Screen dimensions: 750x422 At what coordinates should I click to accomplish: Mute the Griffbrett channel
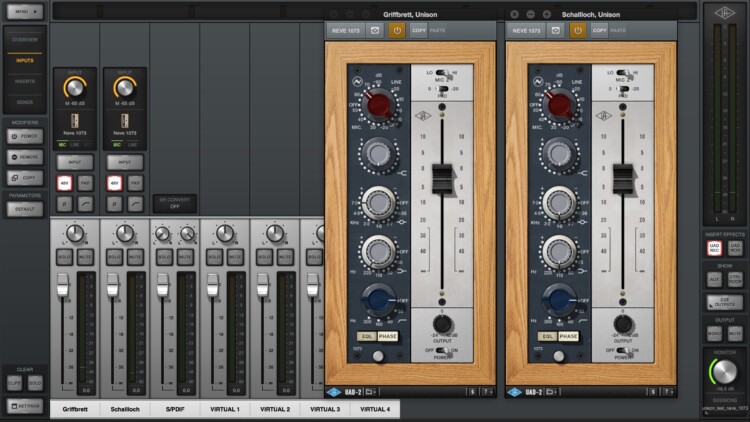[85, 257]
